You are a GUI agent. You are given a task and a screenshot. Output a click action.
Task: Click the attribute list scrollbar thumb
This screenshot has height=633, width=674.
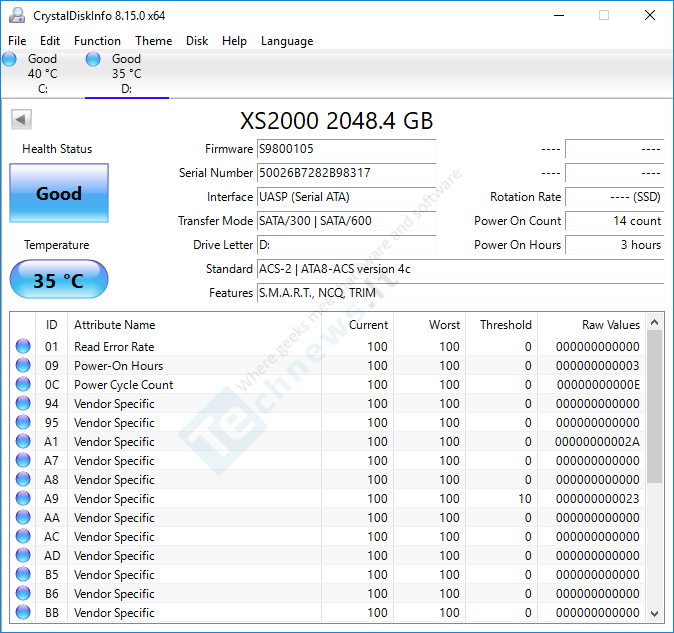point(655,407)
